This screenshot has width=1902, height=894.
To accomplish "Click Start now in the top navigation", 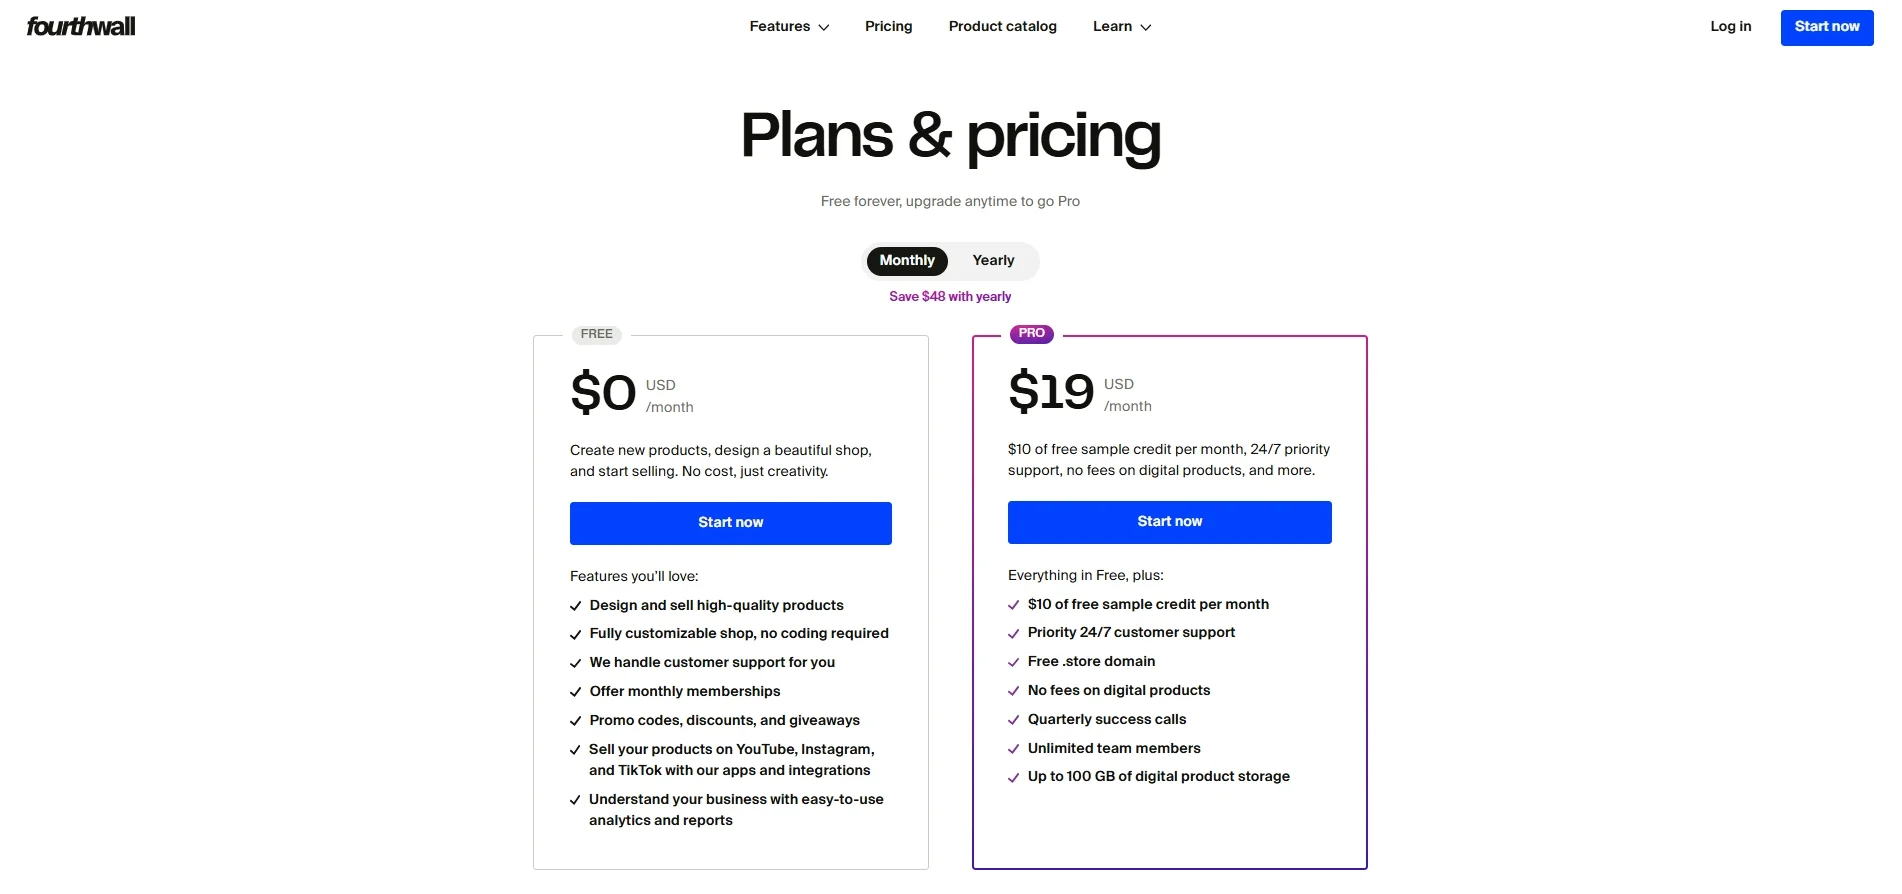I will click(1827, 27).
